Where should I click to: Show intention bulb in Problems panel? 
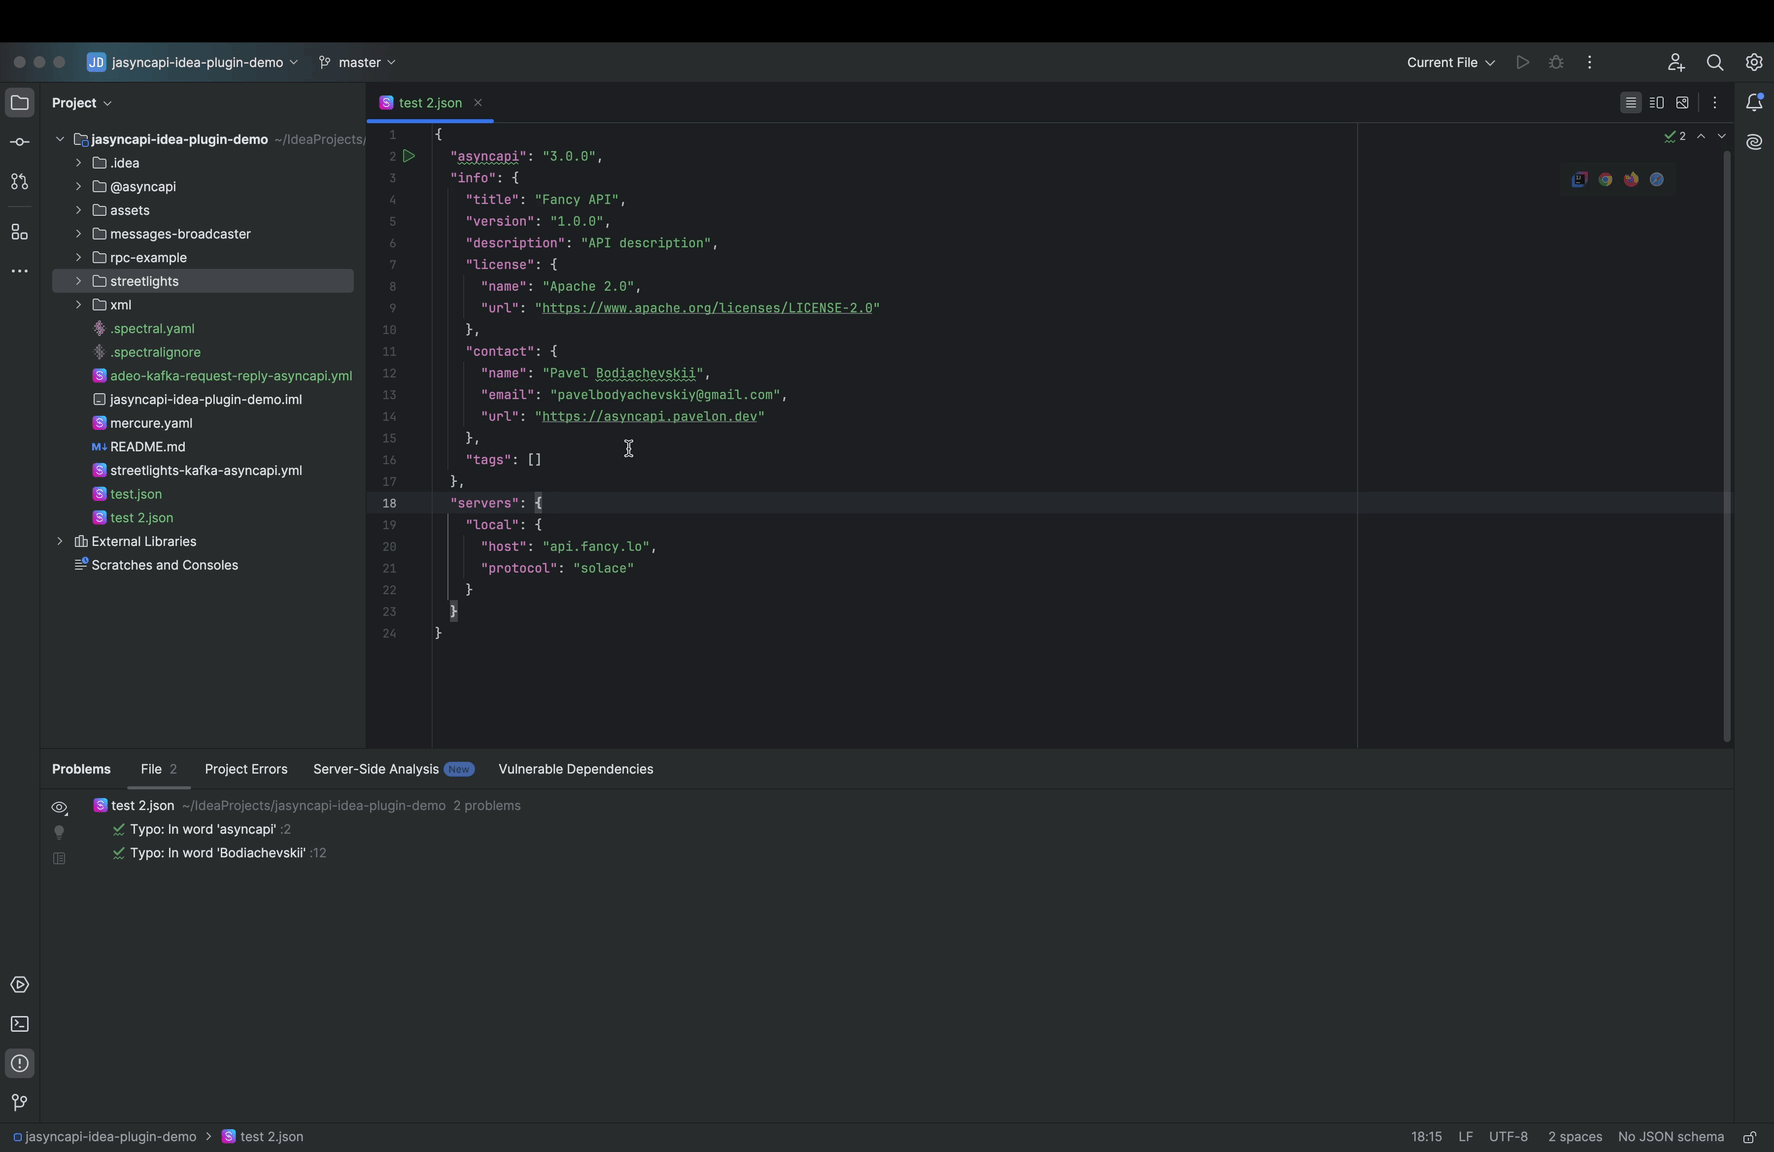[59, 832]
